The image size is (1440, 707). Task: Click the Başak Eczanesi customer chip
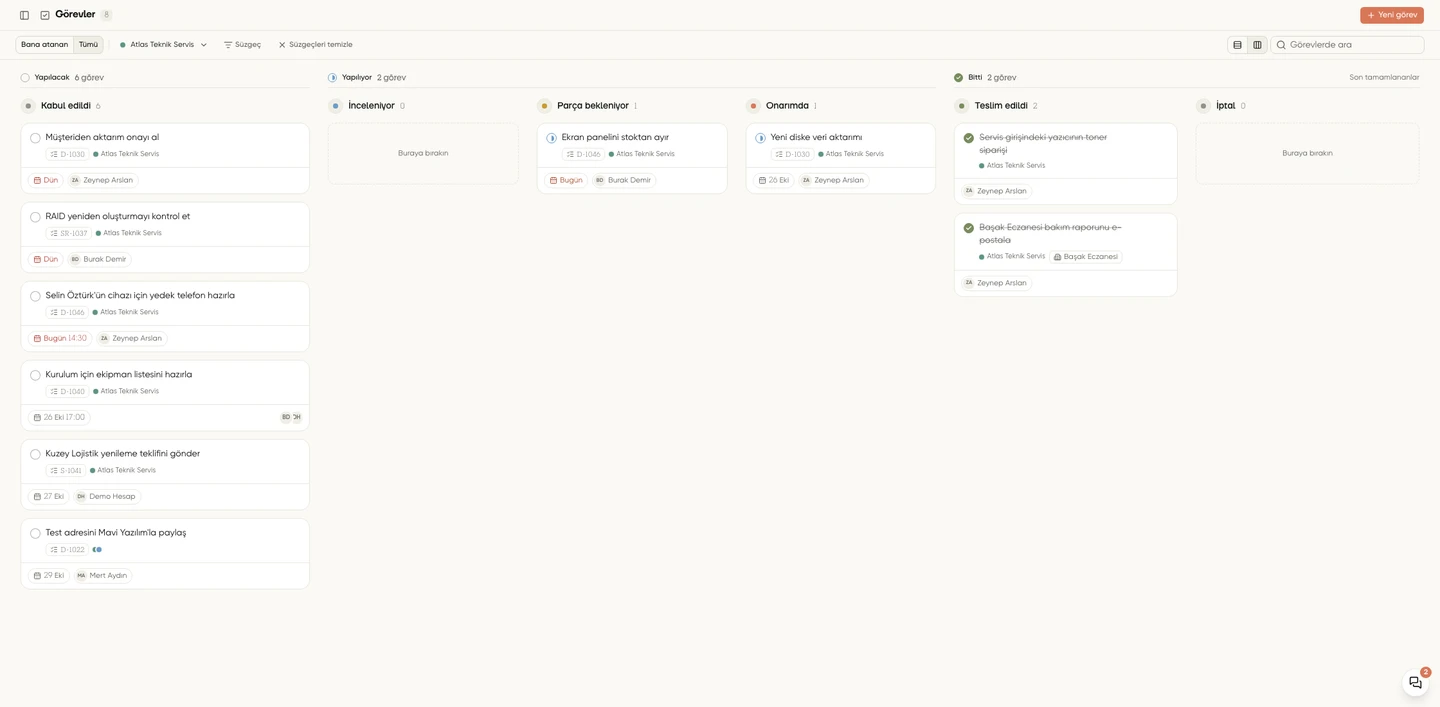pyautogui.click(x=1085, y=257)
